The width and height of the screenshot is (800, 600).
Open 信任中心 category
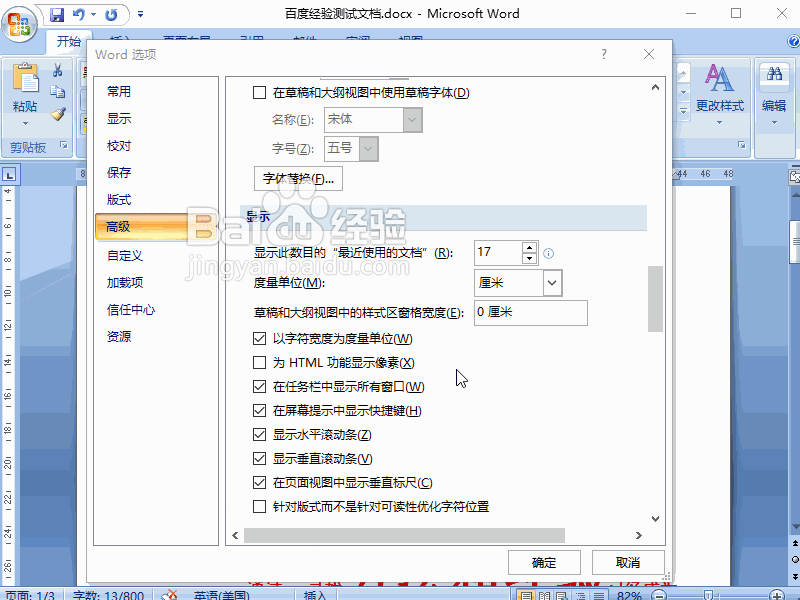click(131, 309)
